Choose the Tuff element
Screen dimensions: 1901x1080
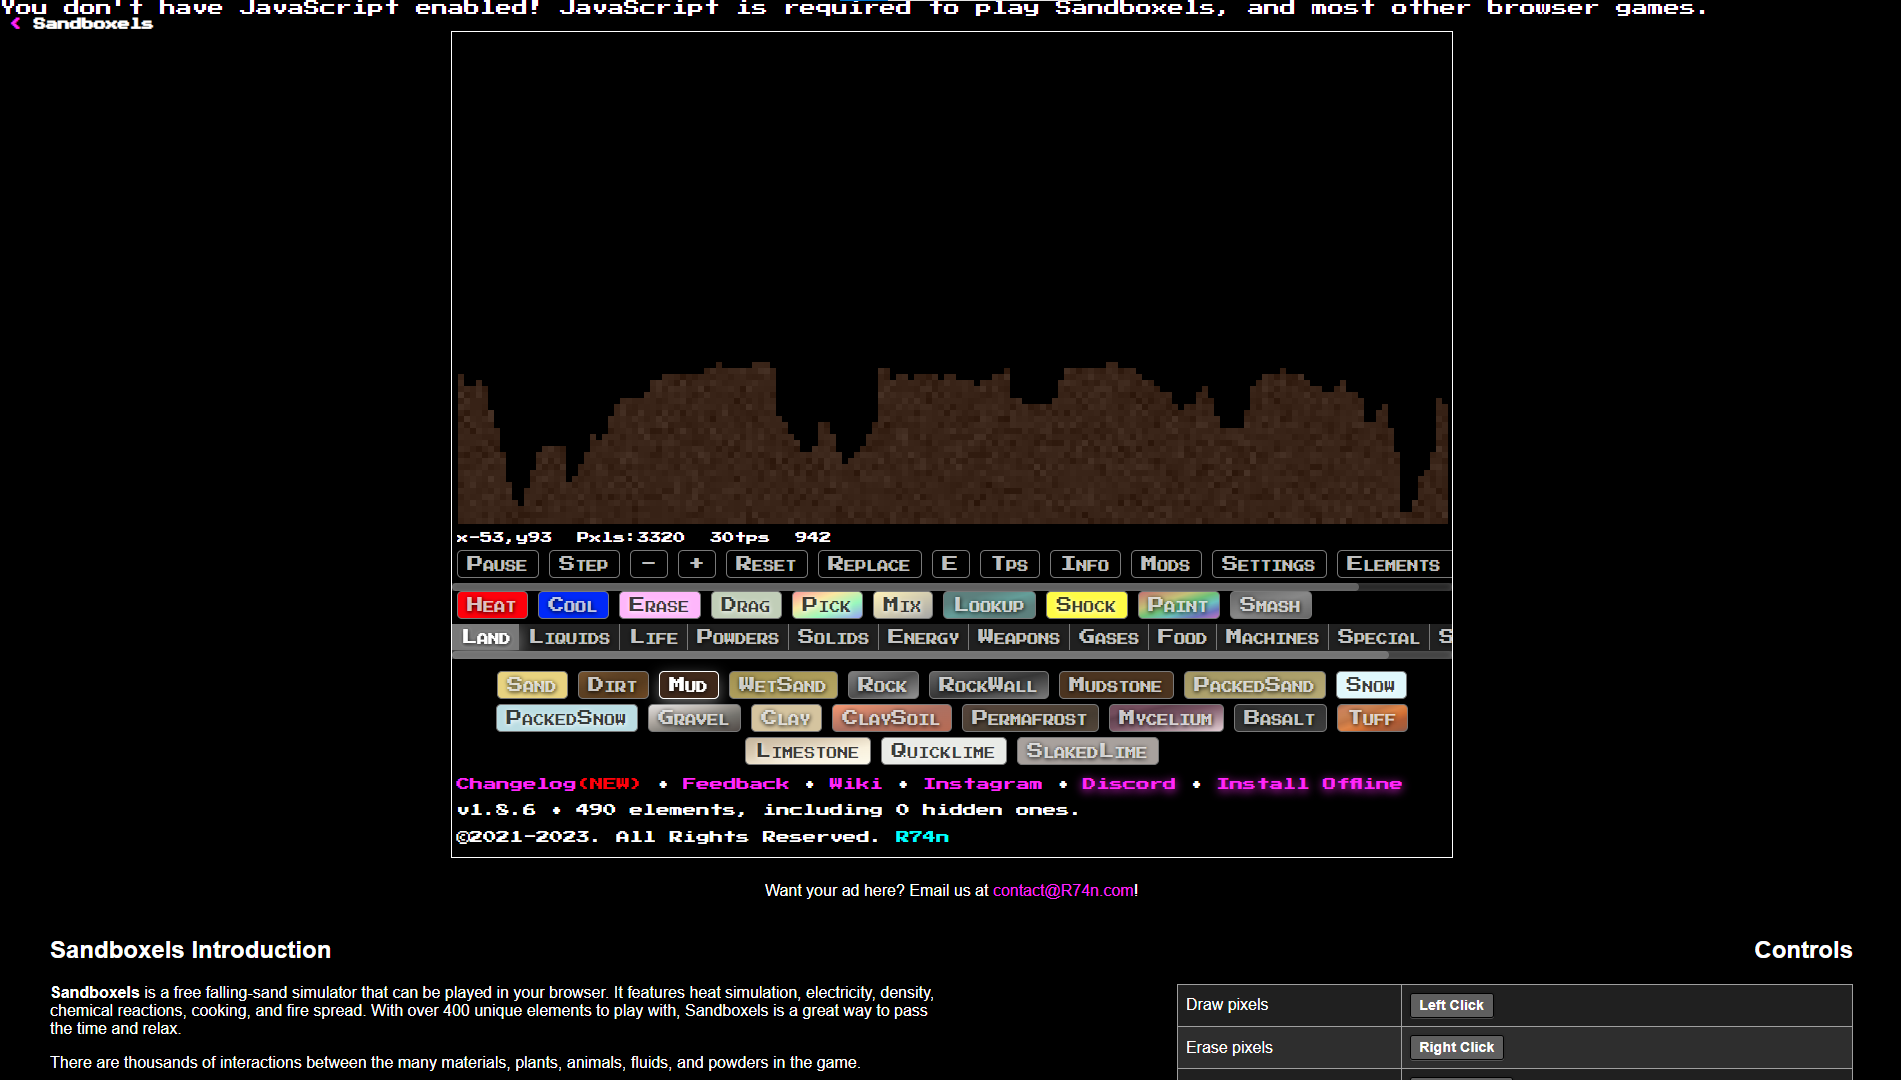pos(1372,718)
